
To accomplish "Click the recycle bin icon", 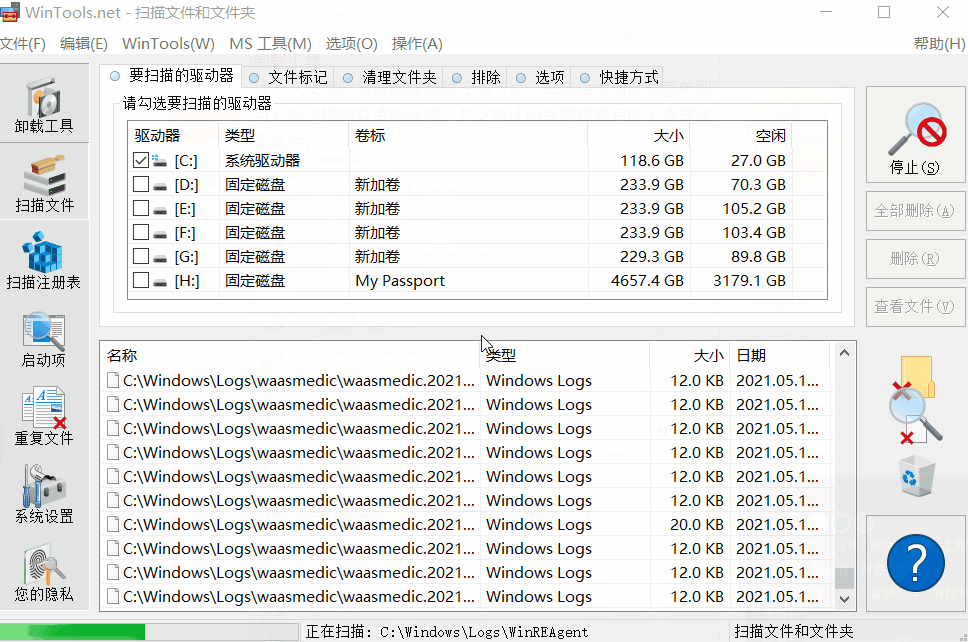I will coord(916,477).
